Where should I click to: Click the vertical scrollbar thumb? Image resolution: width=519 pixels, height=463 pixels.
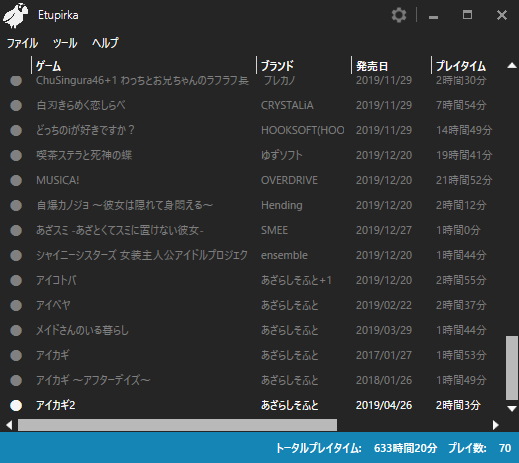[x=512, y=368]
